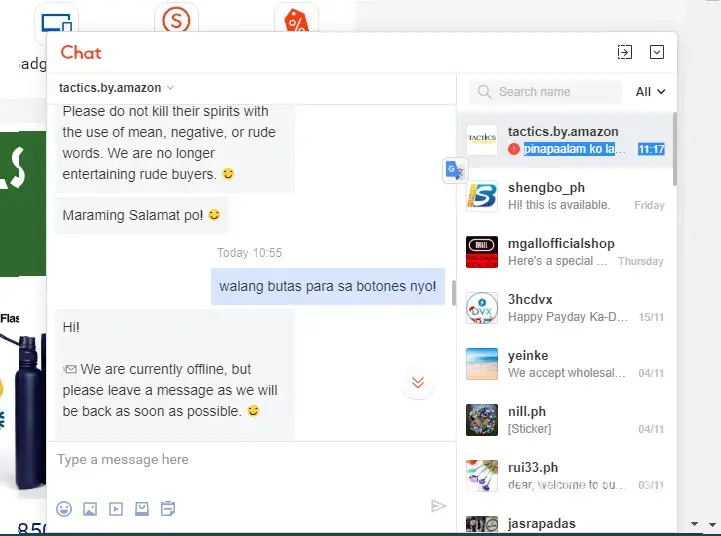This screenshot has height=536, width=721.
Task: Click the Google Translate floating icon
Action: coord(455,171)
